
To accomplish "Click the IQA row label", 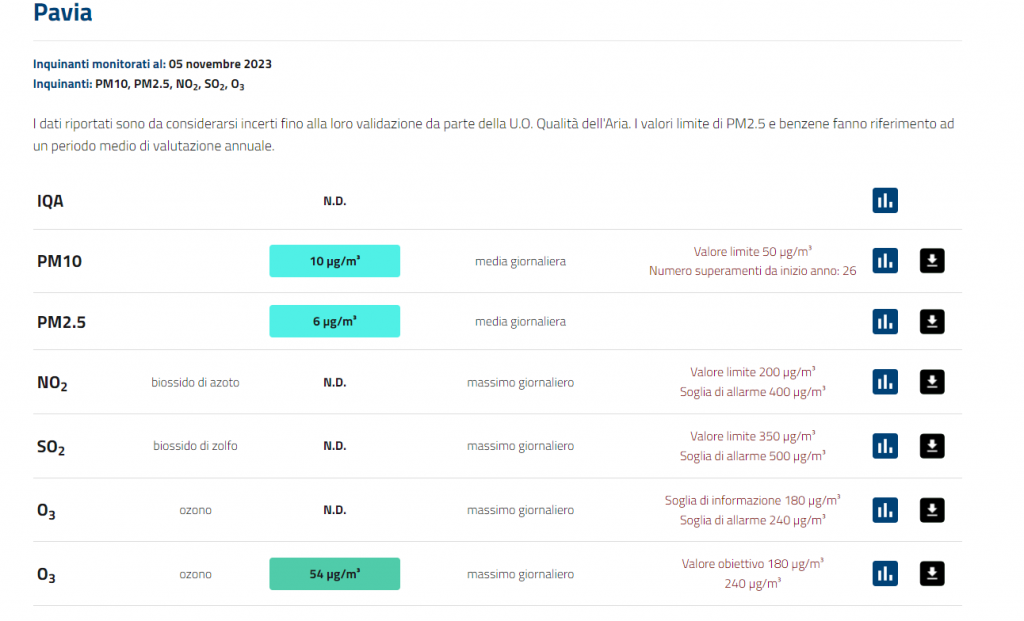I will tap(50, 201).
